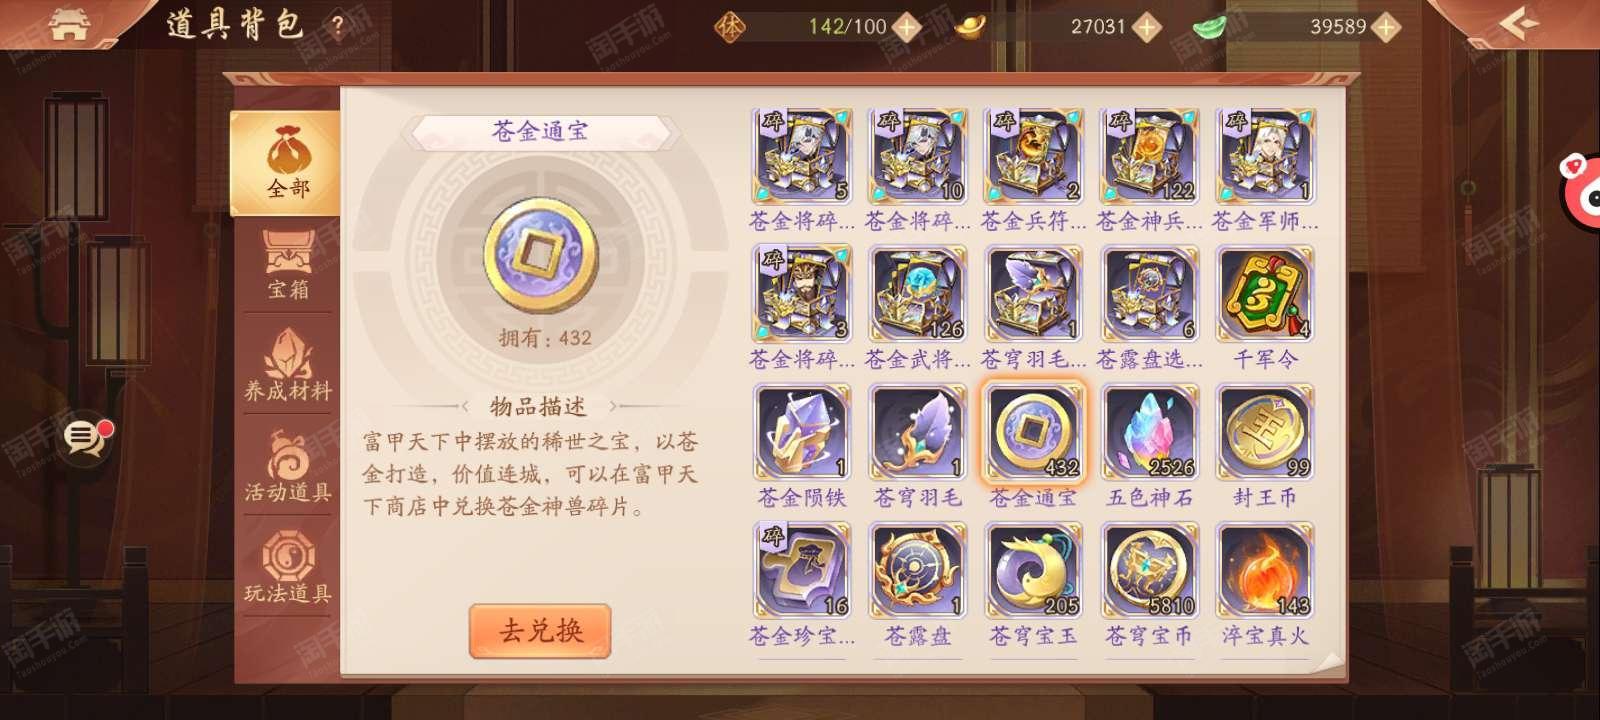This screenshot has width=1600, height=720.
Task: Go home via the pavilion icon
Action: pos(69,24)
